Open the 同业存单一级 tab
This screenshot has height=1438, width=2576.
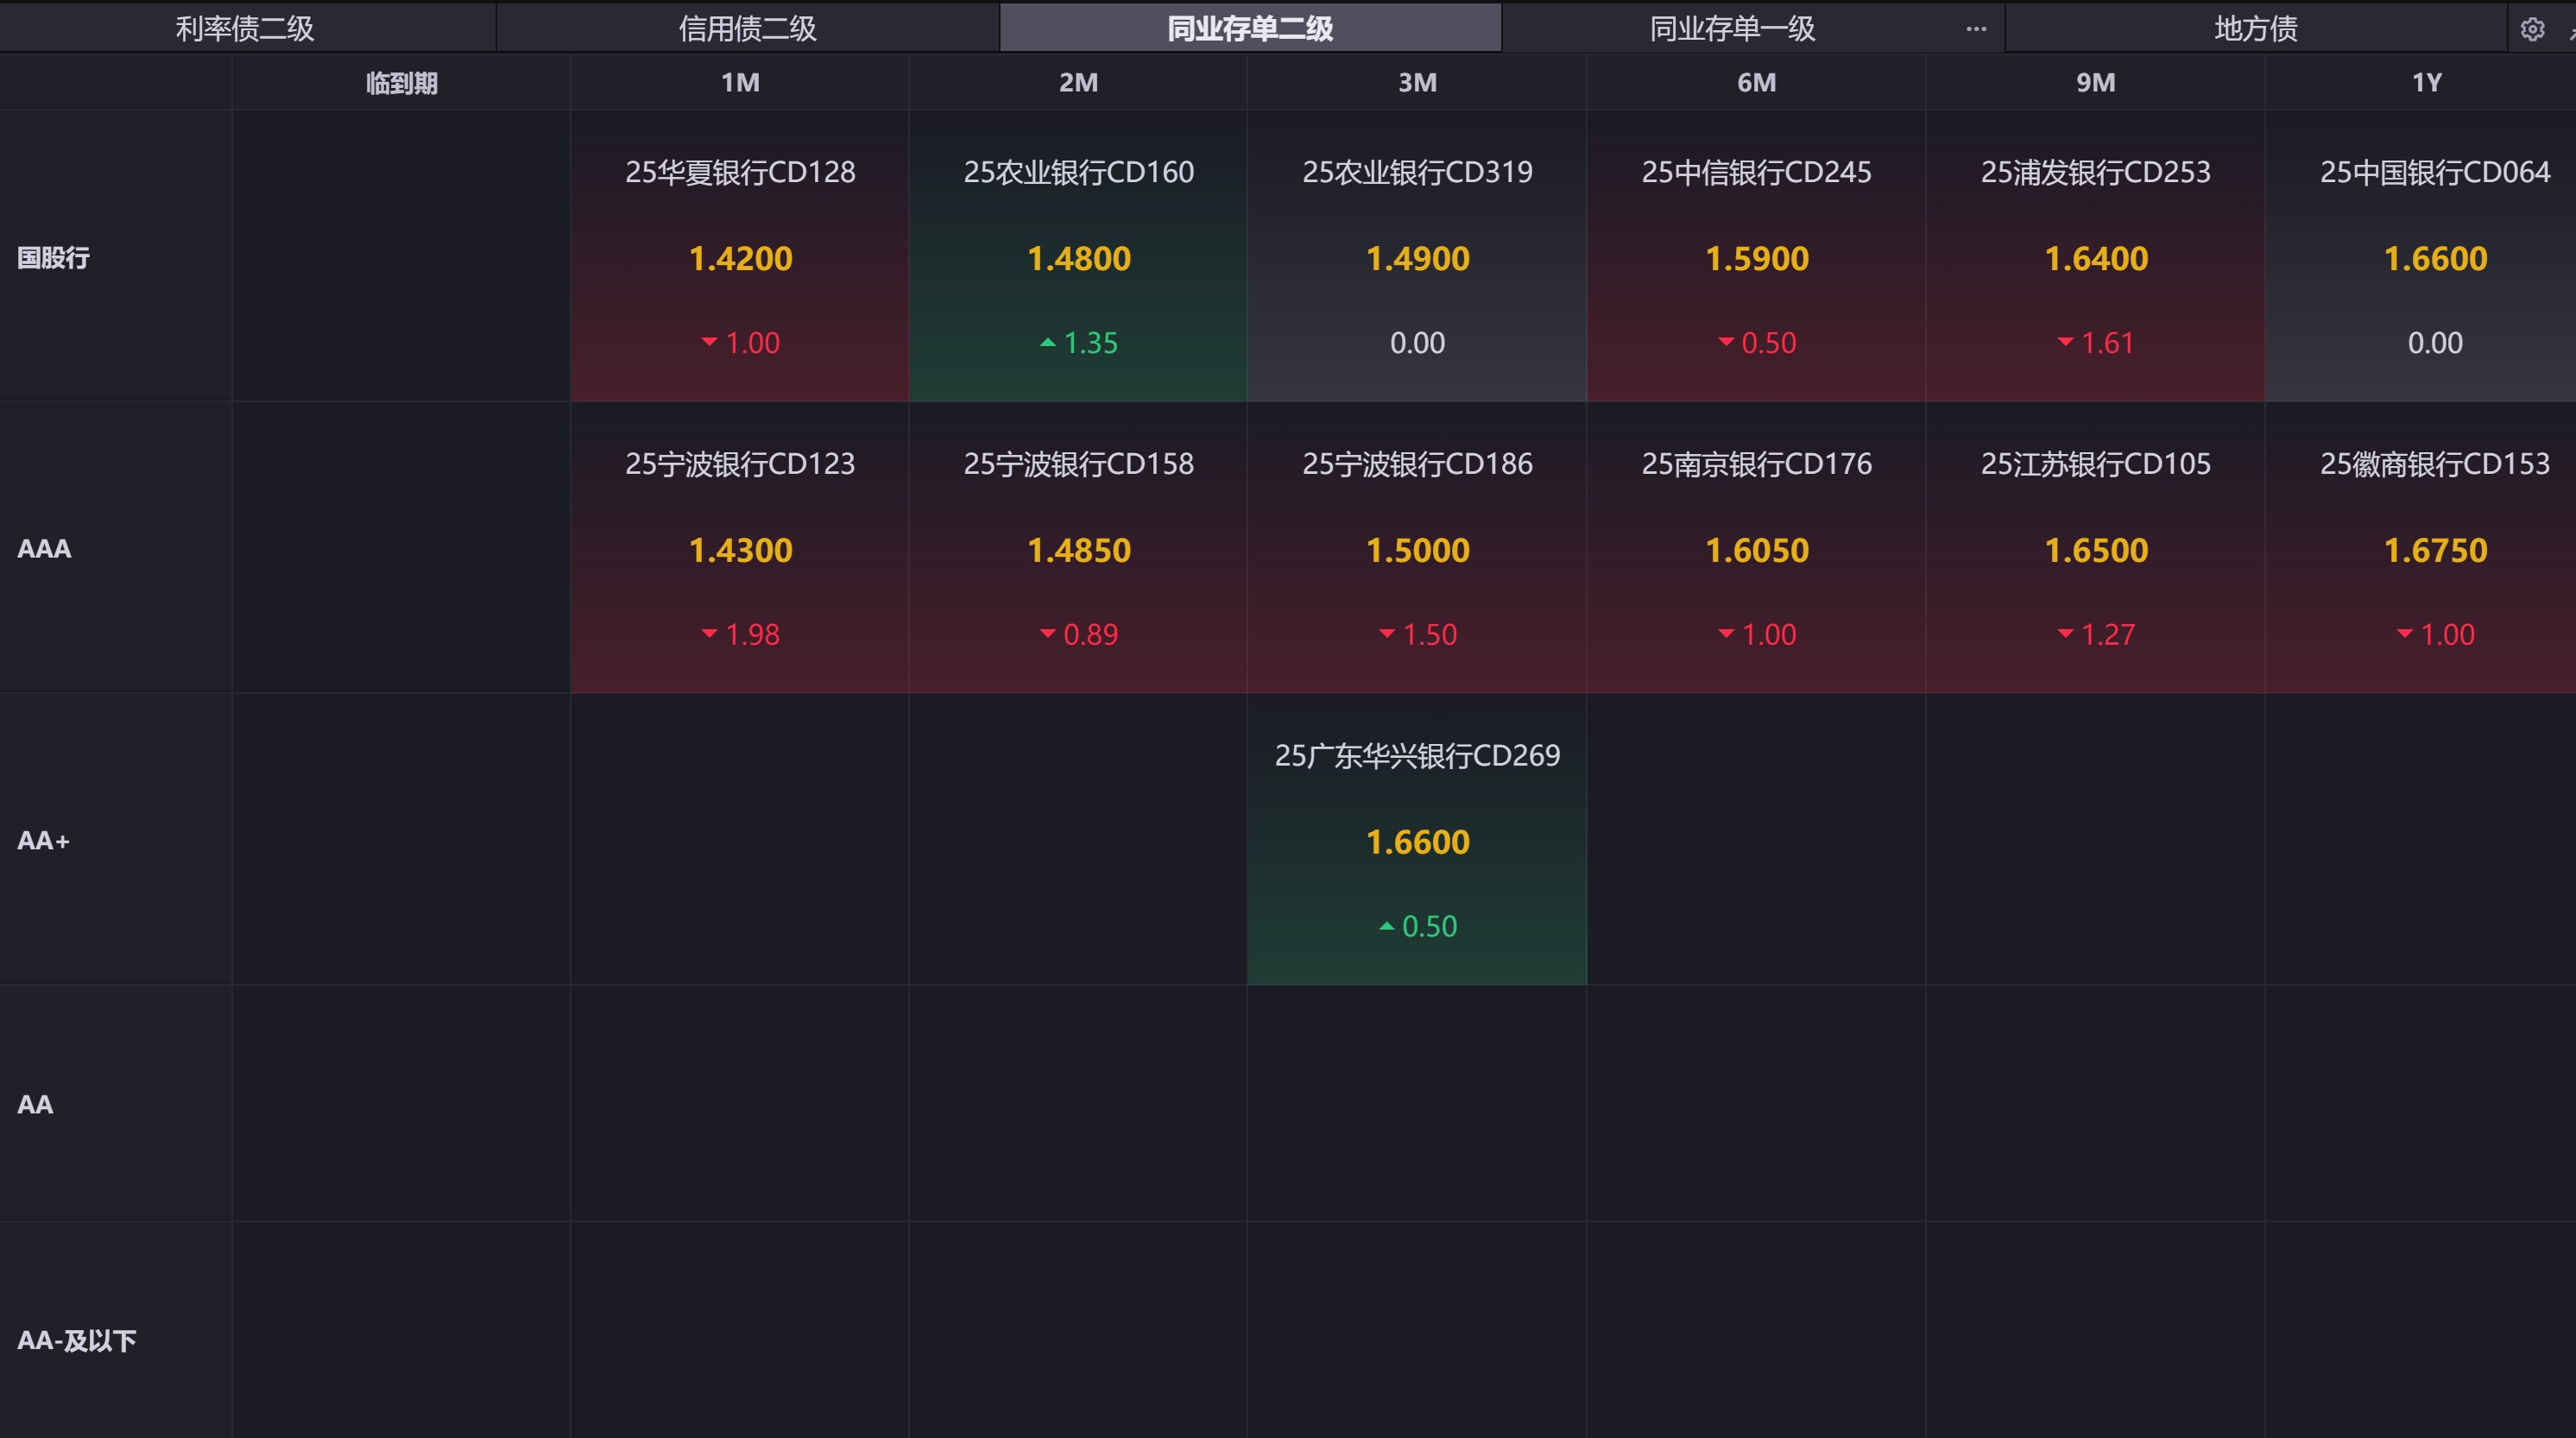point(1732,28)
